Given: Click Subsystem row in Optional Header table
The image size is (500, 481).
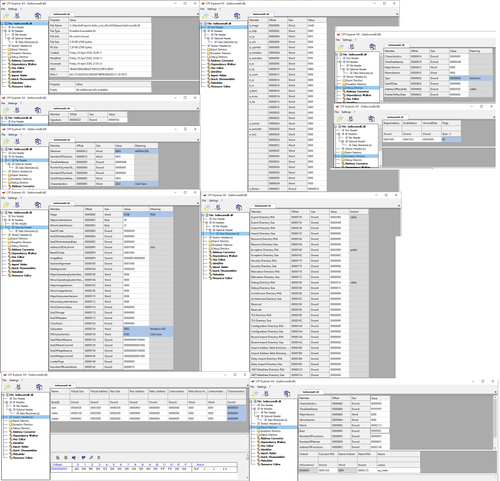Looking at the screenshot, I should click(111, 329).
